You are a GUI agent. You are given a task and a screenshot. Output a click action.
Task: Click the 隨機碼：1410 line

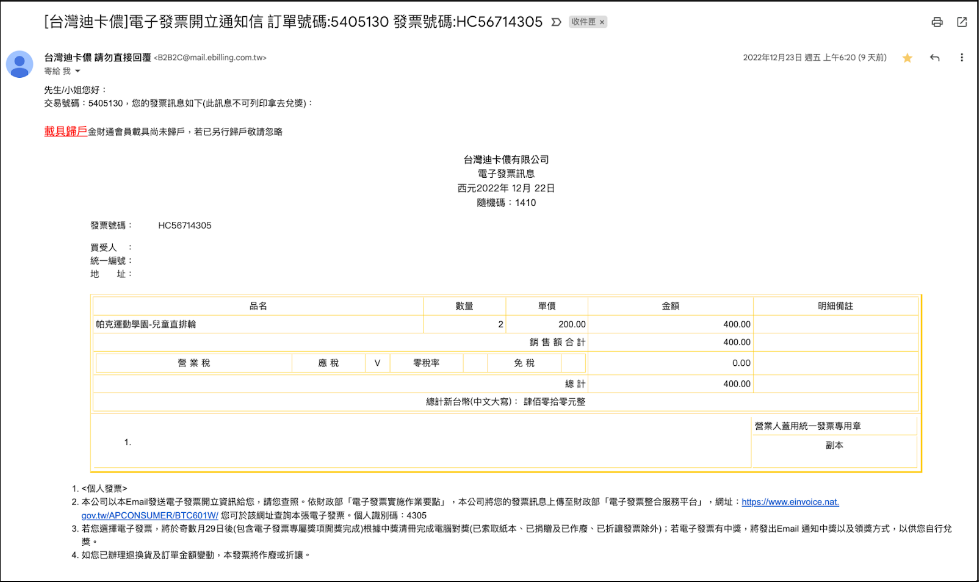(506, 202)
